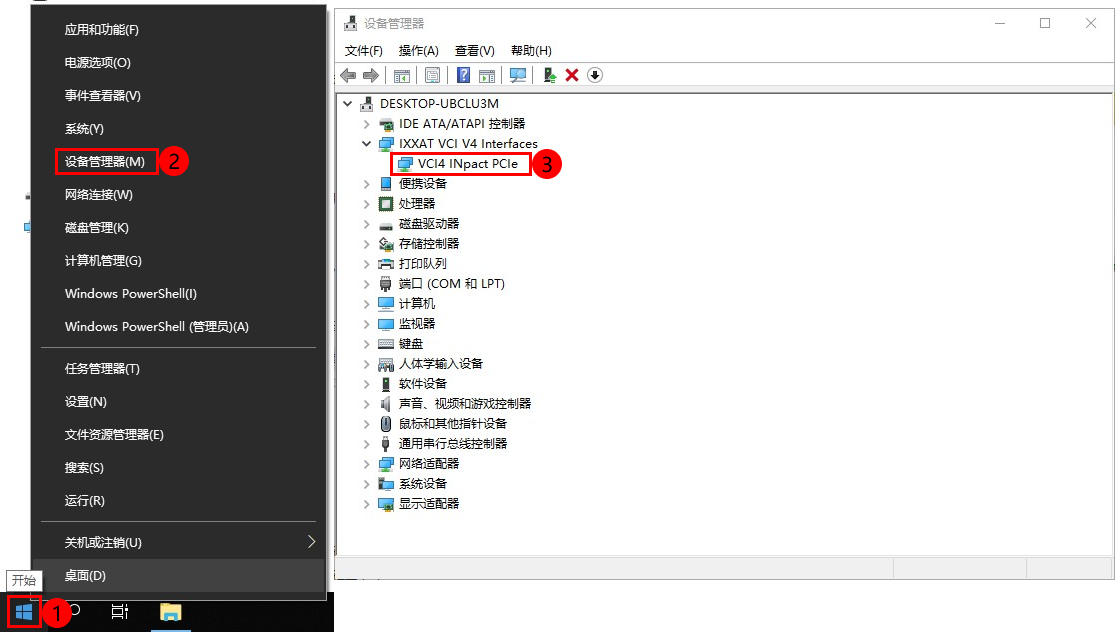Click the show/hide console tree icon
Viewport: 1115px width, 632px height.
(401, 75)
